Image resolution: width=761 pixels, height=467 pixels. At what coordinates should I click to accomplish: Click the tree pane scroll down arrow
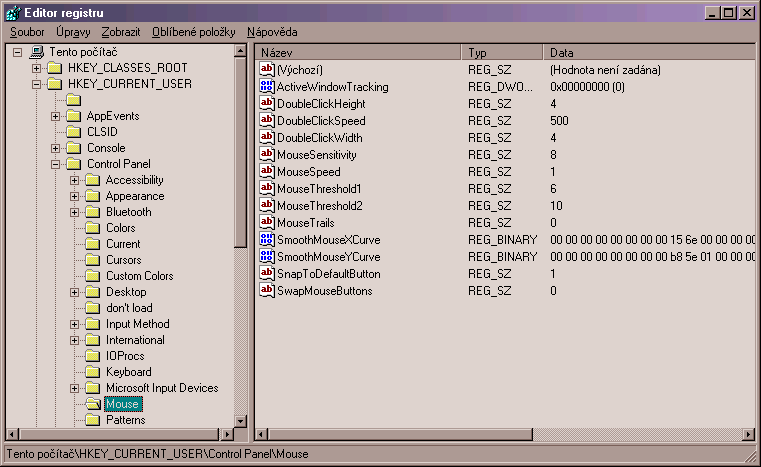(240, 421)
